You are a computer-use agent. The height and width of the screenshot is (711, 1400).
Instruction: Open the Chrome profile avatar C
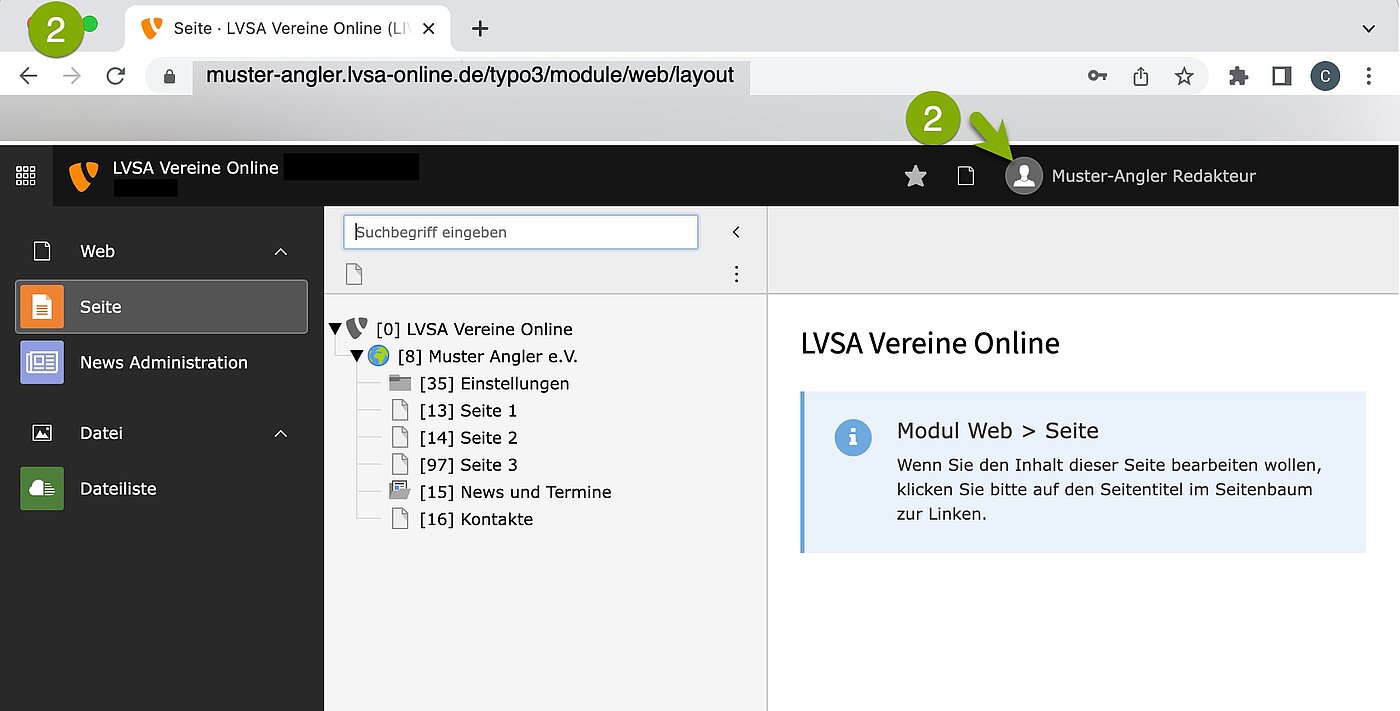coord(1325,76)
